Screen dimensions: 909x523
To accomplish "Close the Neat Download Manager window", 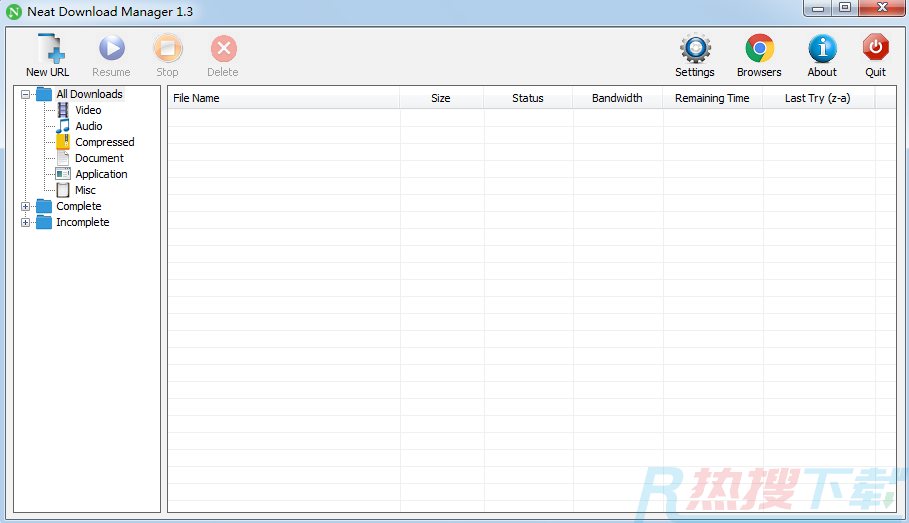I will [x=882, y=8].
